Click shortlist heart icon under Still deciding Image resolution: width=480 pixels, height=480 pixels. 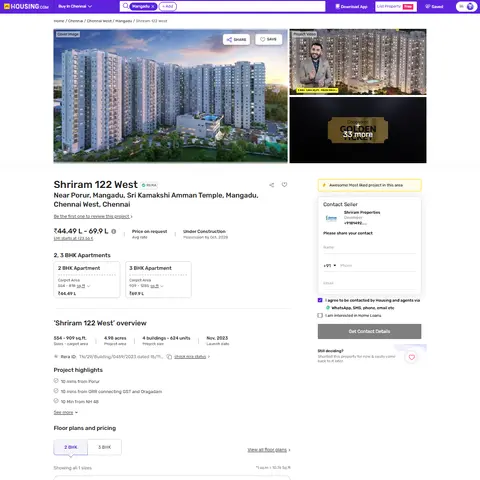click(412, 357)
